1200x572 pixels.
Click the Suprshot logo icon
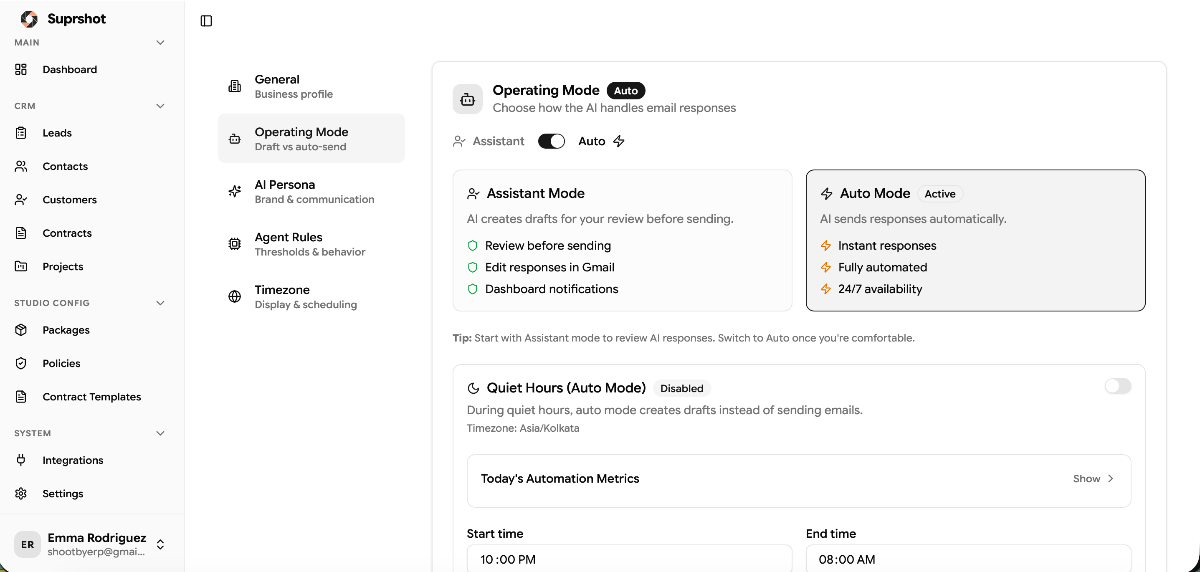click(29, 19)
